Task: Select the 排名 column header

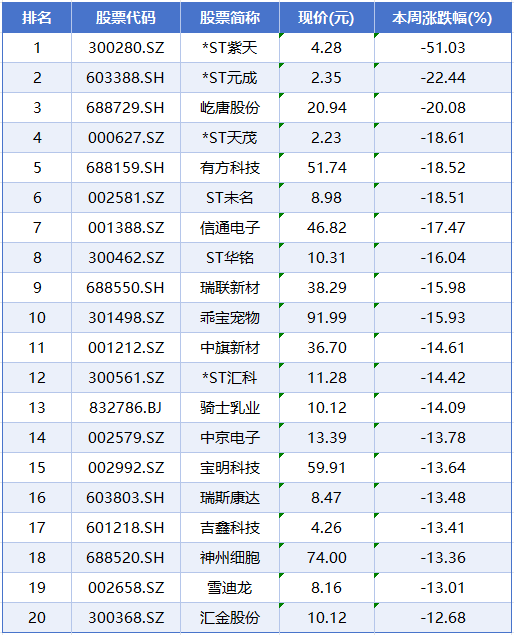Action: (37, 17)
